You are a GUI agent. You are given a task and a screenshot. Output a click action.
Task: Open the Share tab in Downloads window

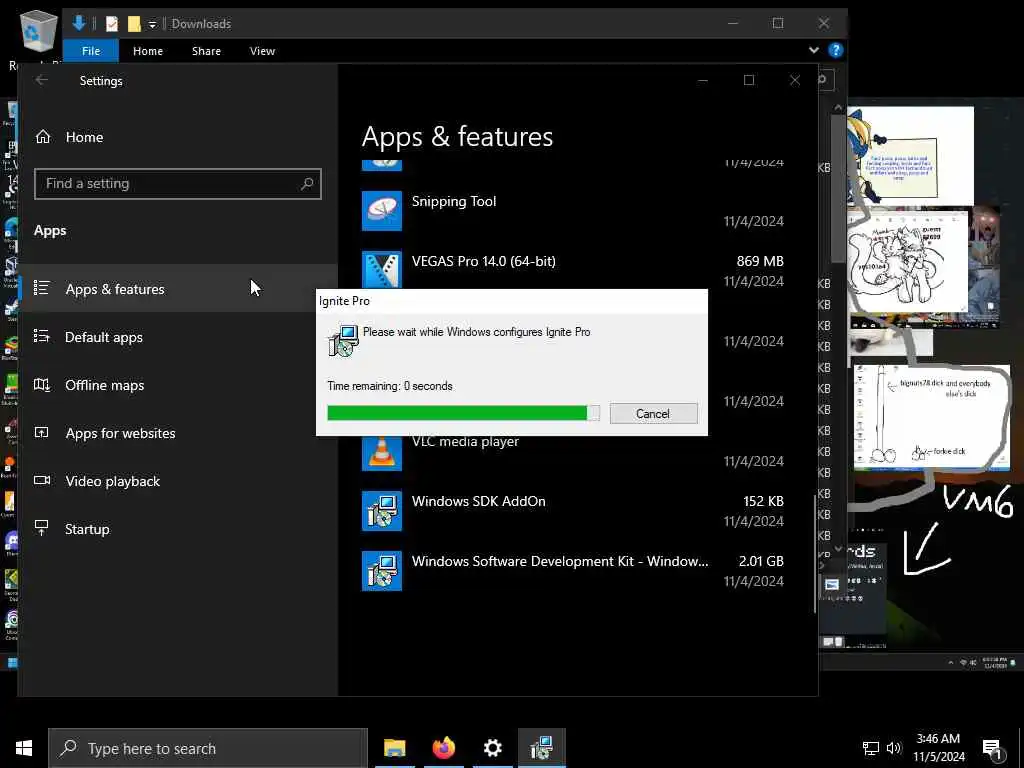206,51
